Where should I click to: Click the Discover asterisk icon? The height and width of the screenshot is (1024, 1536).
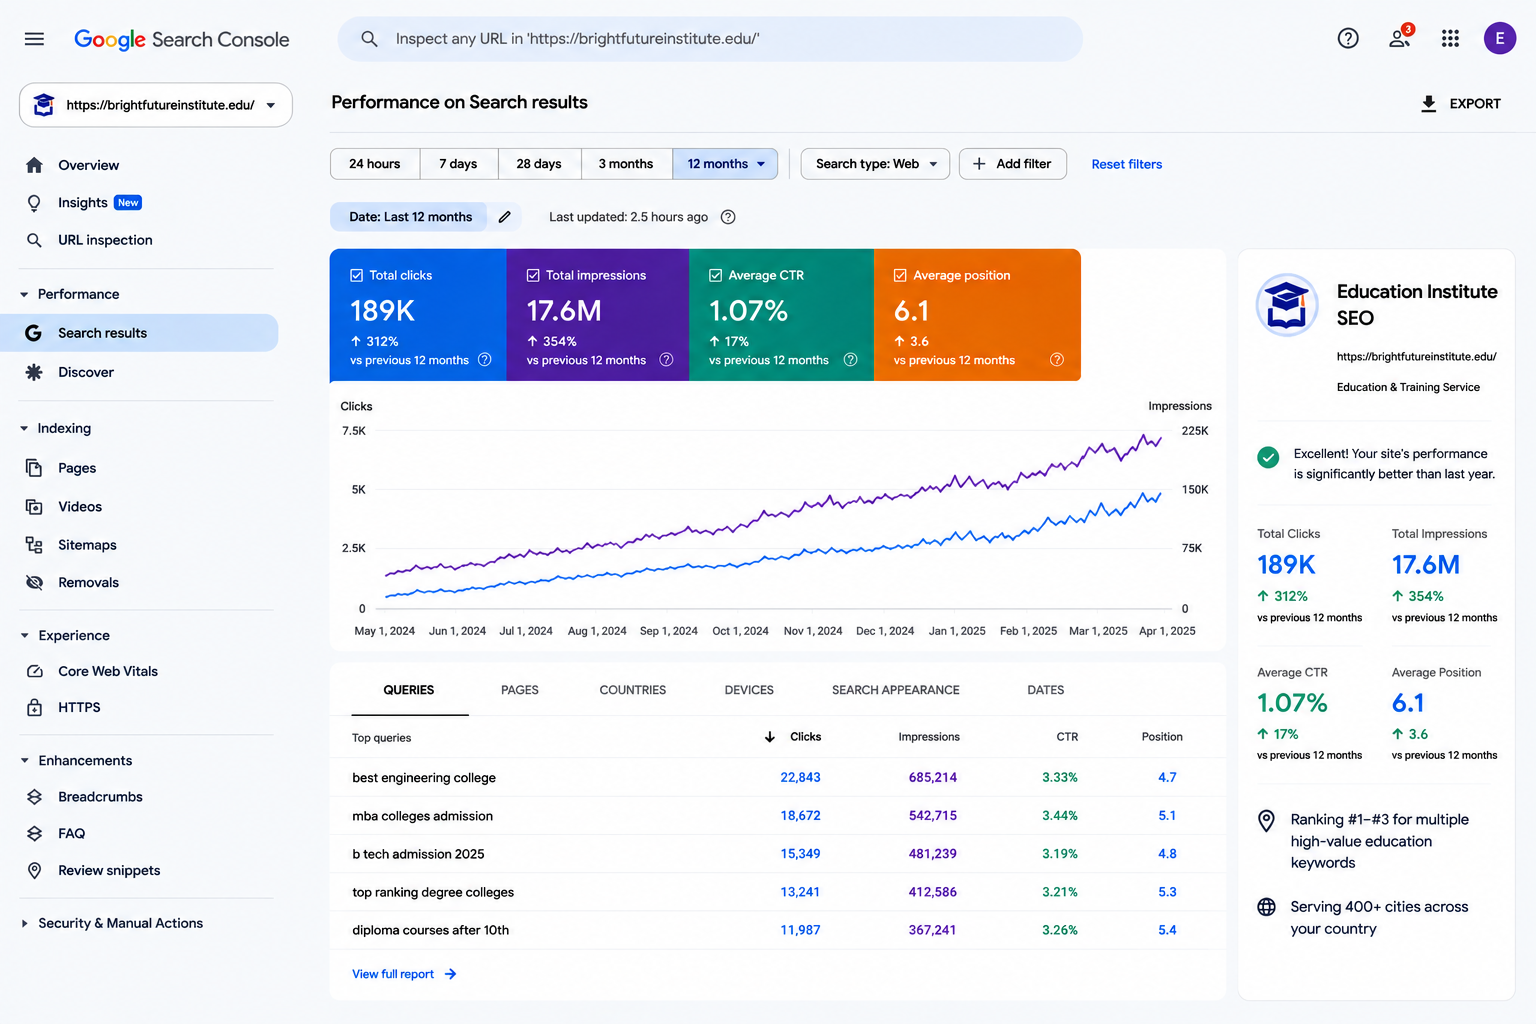point(34,372)
